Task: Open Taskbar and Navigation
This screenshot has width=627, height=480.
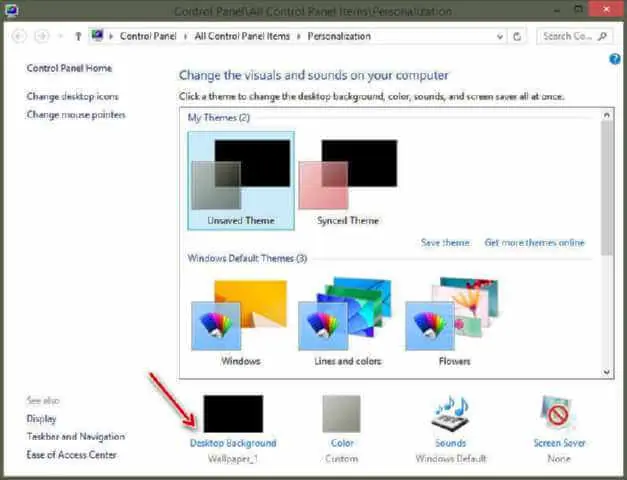Action: click(76, 437)
